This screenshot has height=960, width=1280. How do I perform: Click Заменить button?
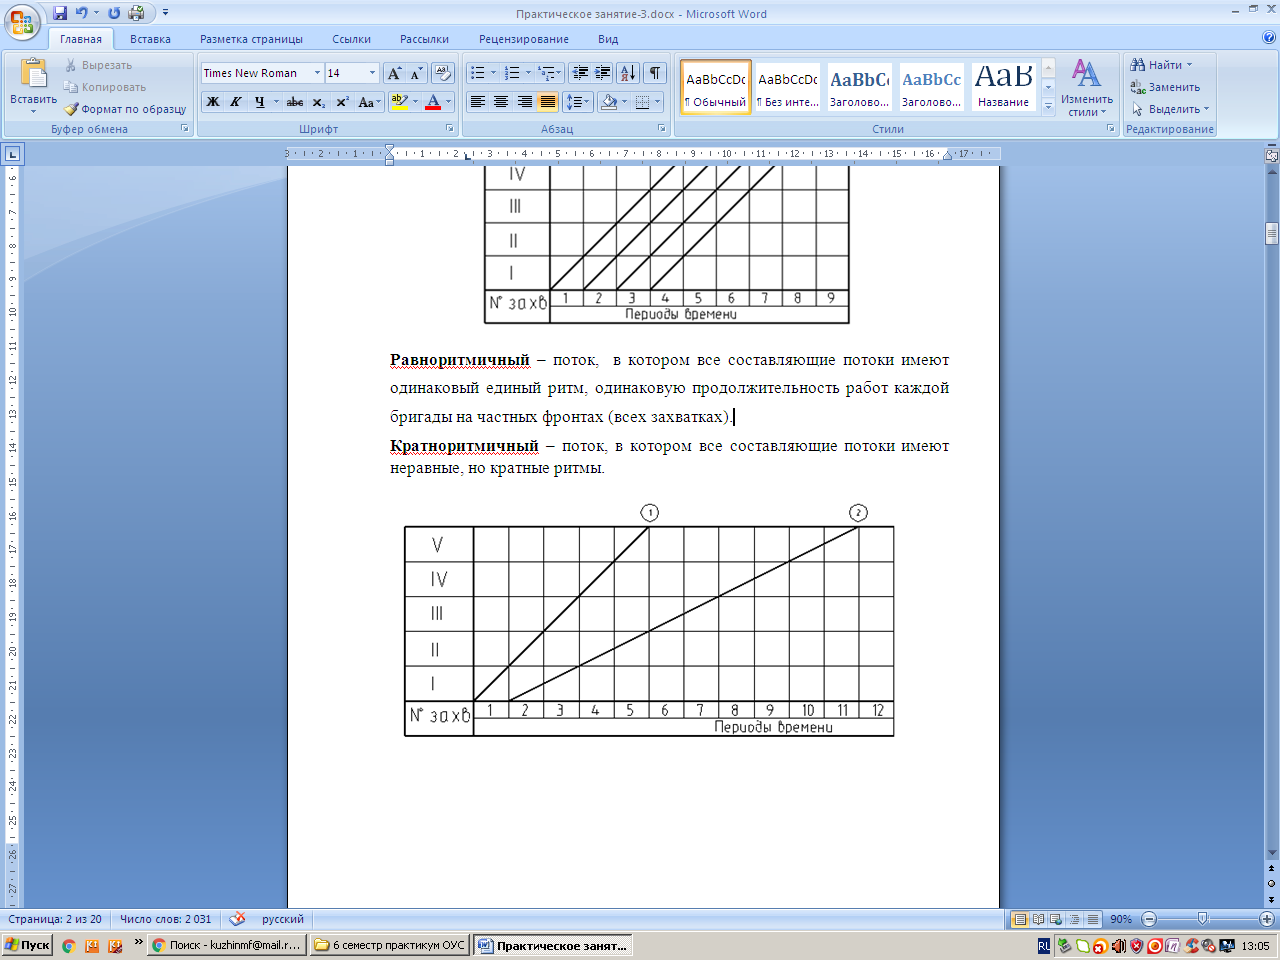pyautogui.click(x=1165, y=87)
